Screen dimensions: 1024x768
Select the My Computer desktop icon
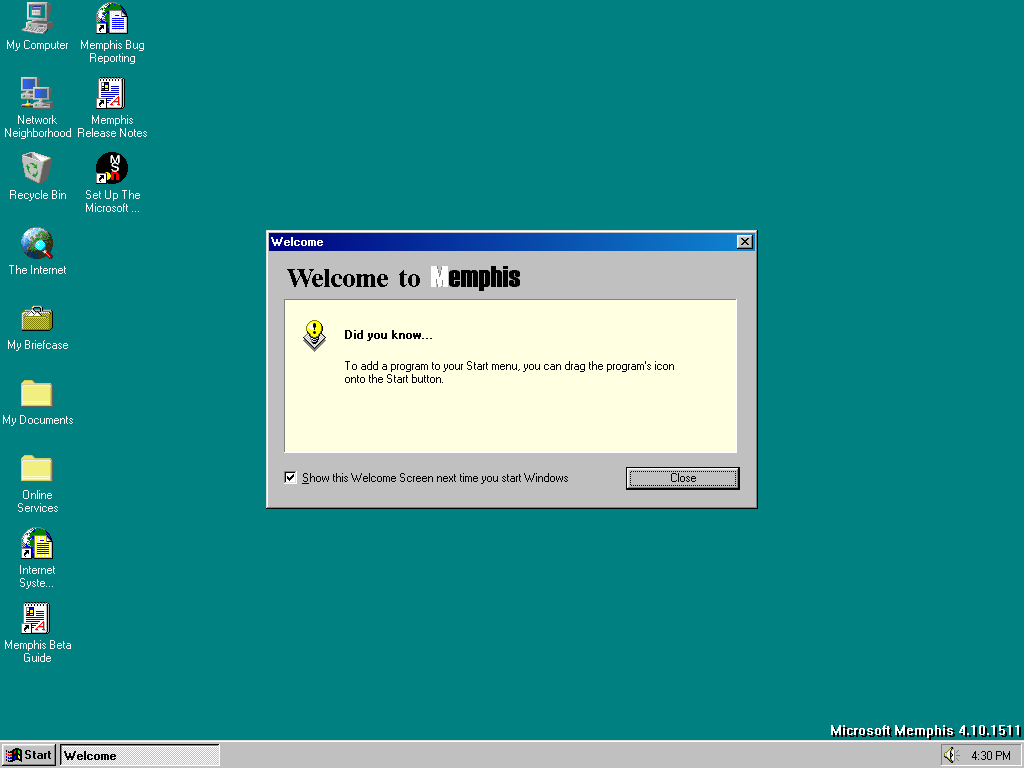click(37, 26)
